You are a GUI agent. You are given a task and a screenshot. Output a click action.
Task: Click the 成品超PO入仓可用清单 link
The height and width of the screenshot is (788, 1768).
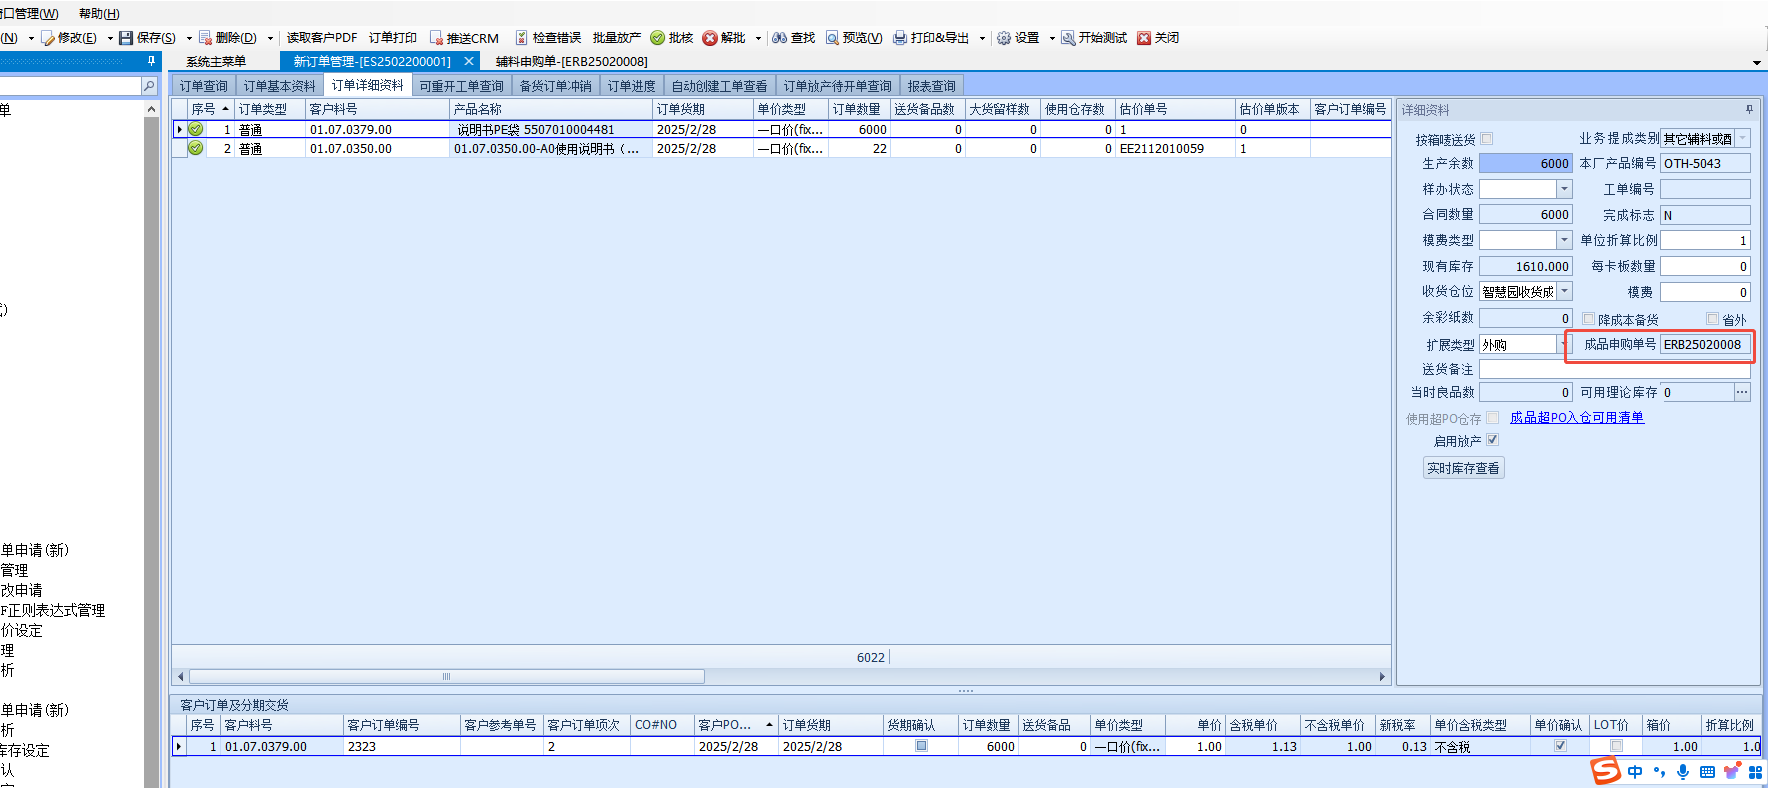coord(1577,418)
